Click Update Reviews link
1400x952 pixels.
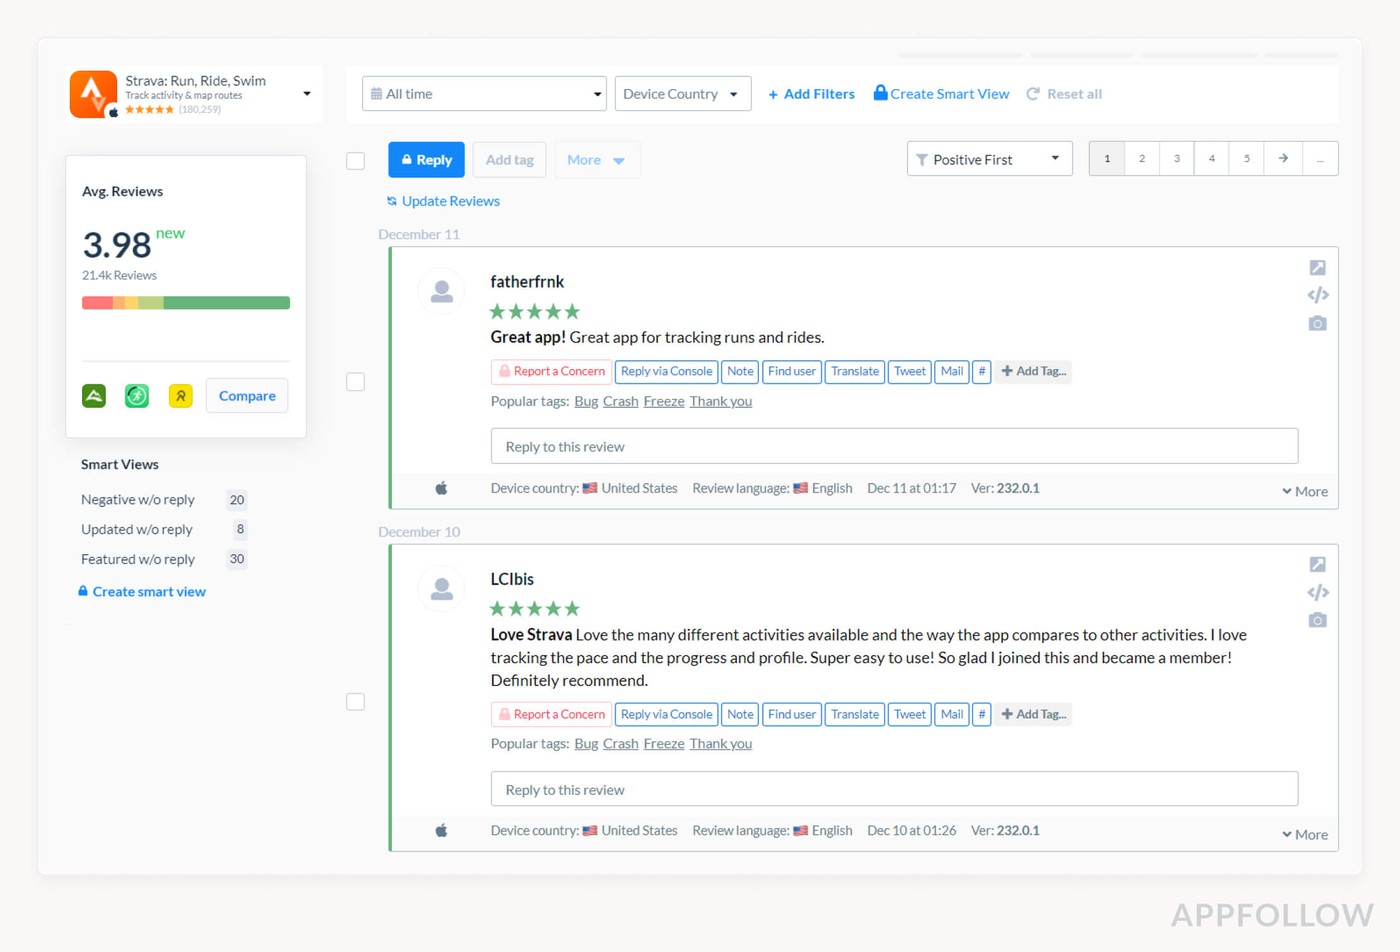(x=443, y=201)
